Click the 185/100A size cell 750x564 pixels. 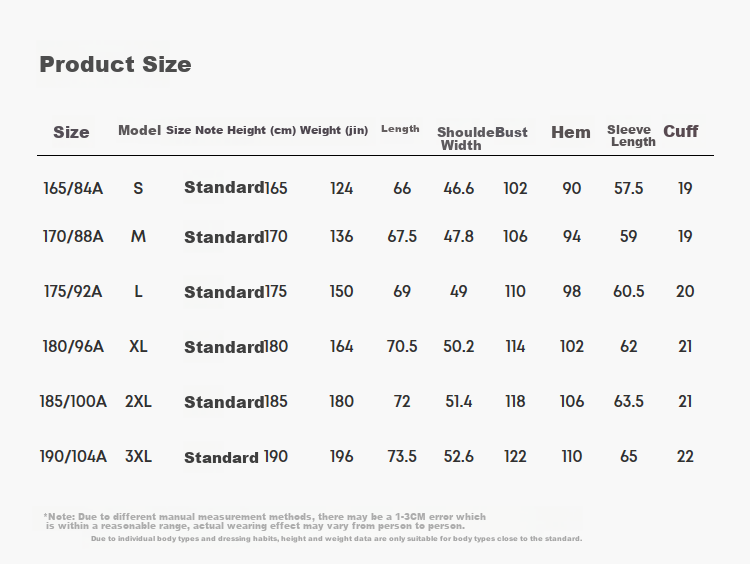[73, 401]
